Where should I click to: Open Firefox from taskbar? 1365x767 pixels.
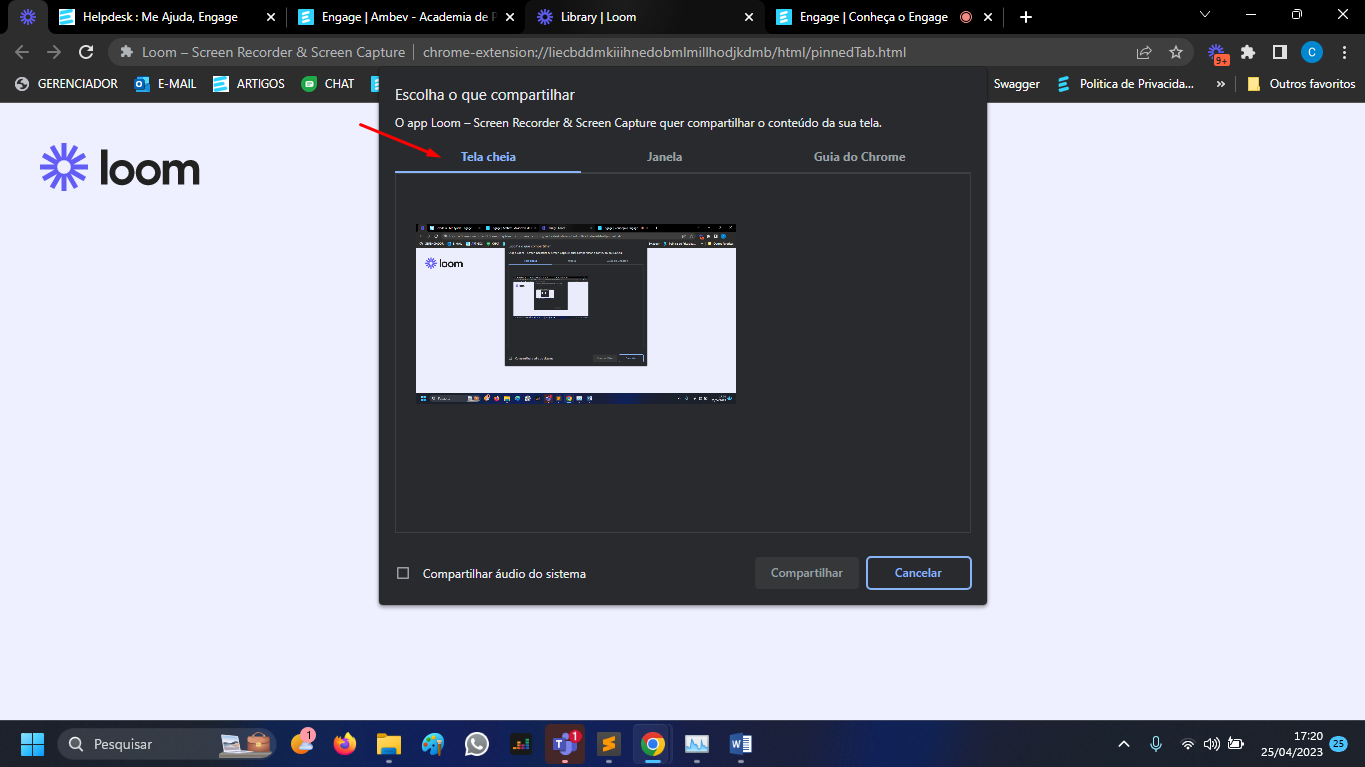pyautogui.click(x=345, y=744)
